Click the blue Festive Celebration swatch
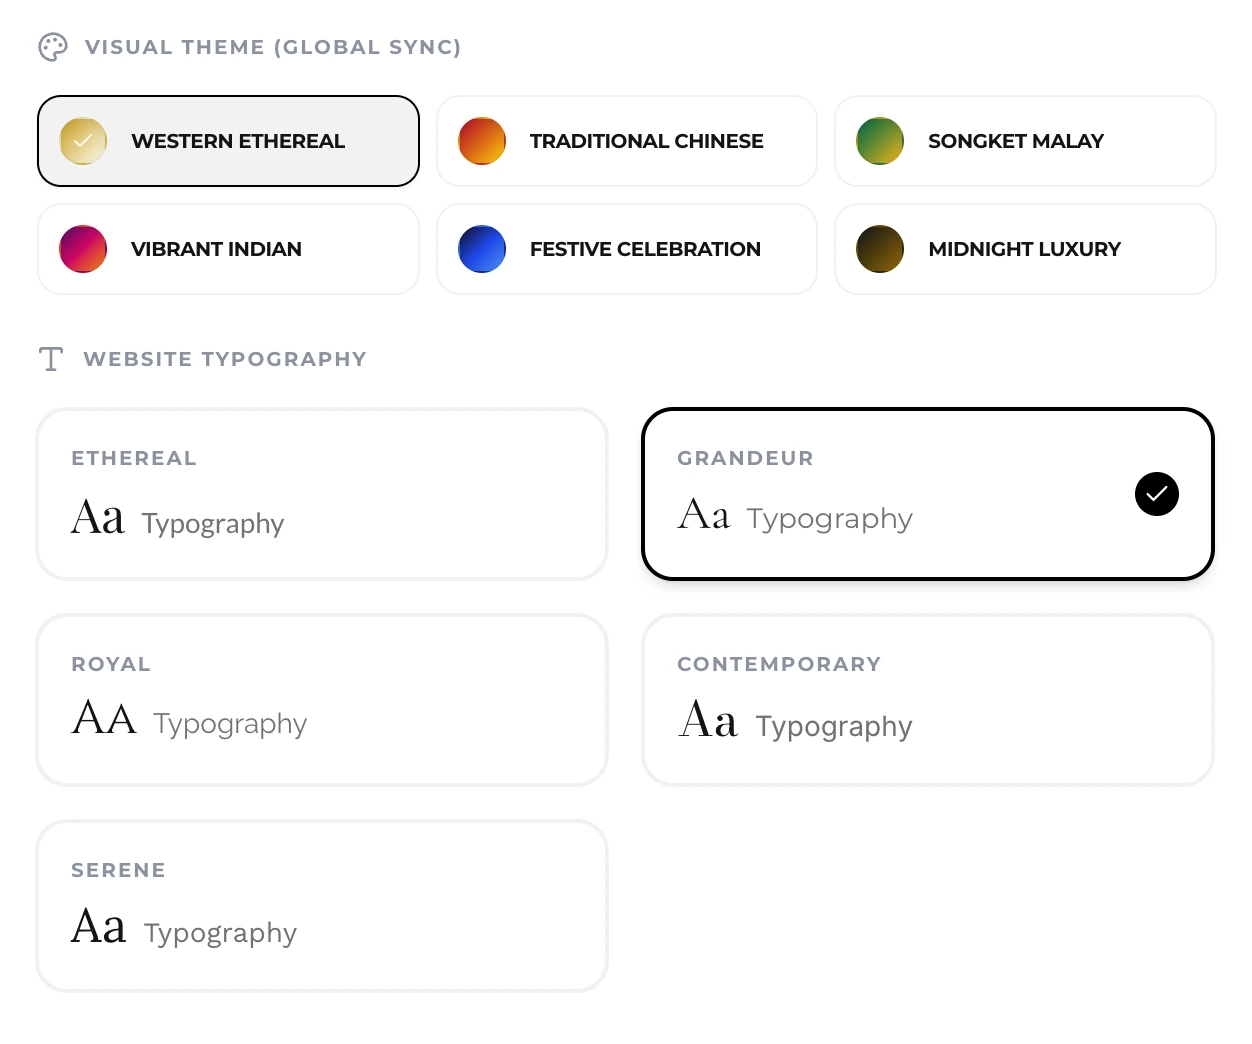 click(482, 249)
